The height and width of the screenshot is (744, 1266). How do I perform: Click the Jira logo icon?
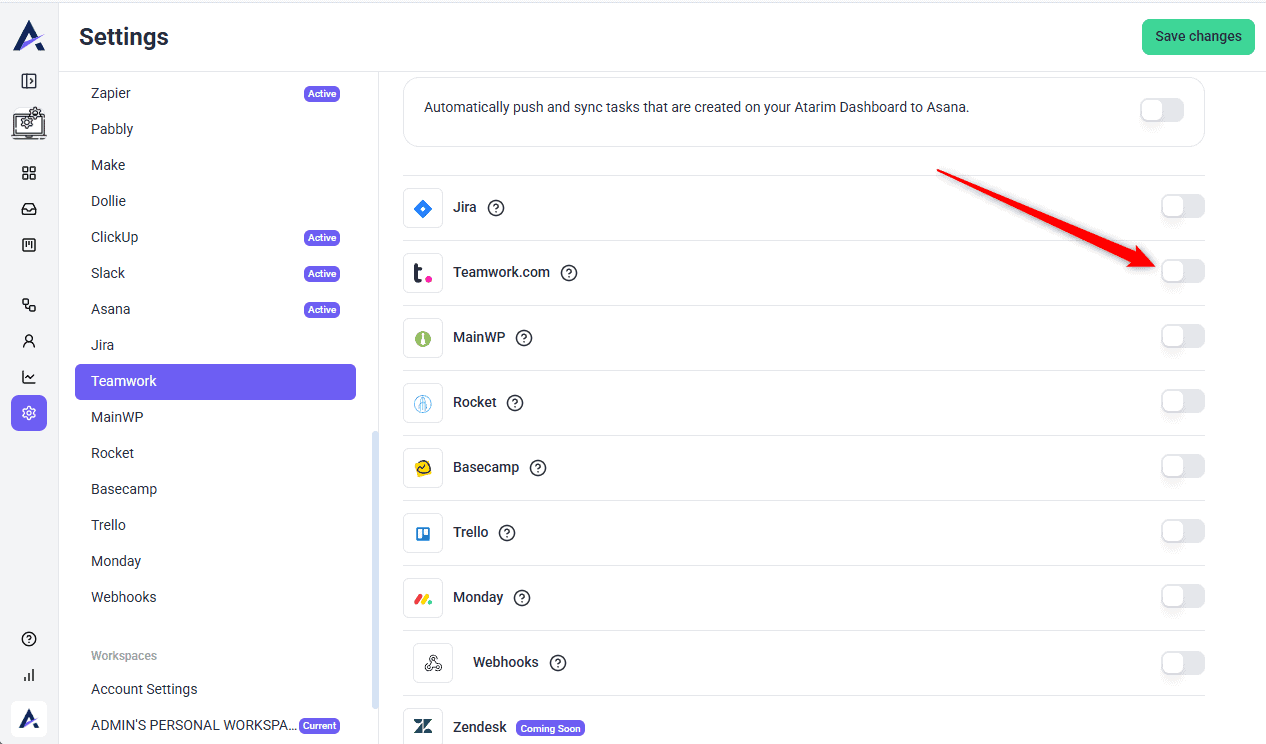coord(423,208)
